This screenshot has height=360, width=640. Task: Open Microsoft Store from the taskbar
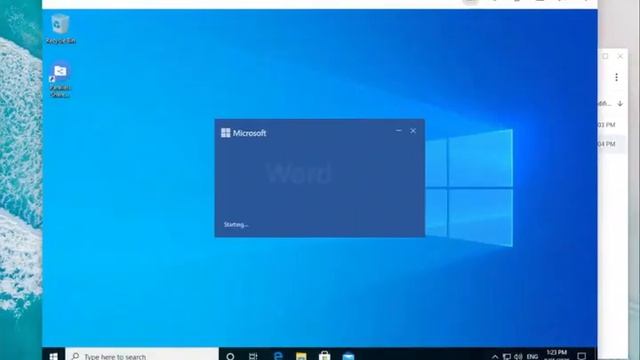tap(325, 356)
